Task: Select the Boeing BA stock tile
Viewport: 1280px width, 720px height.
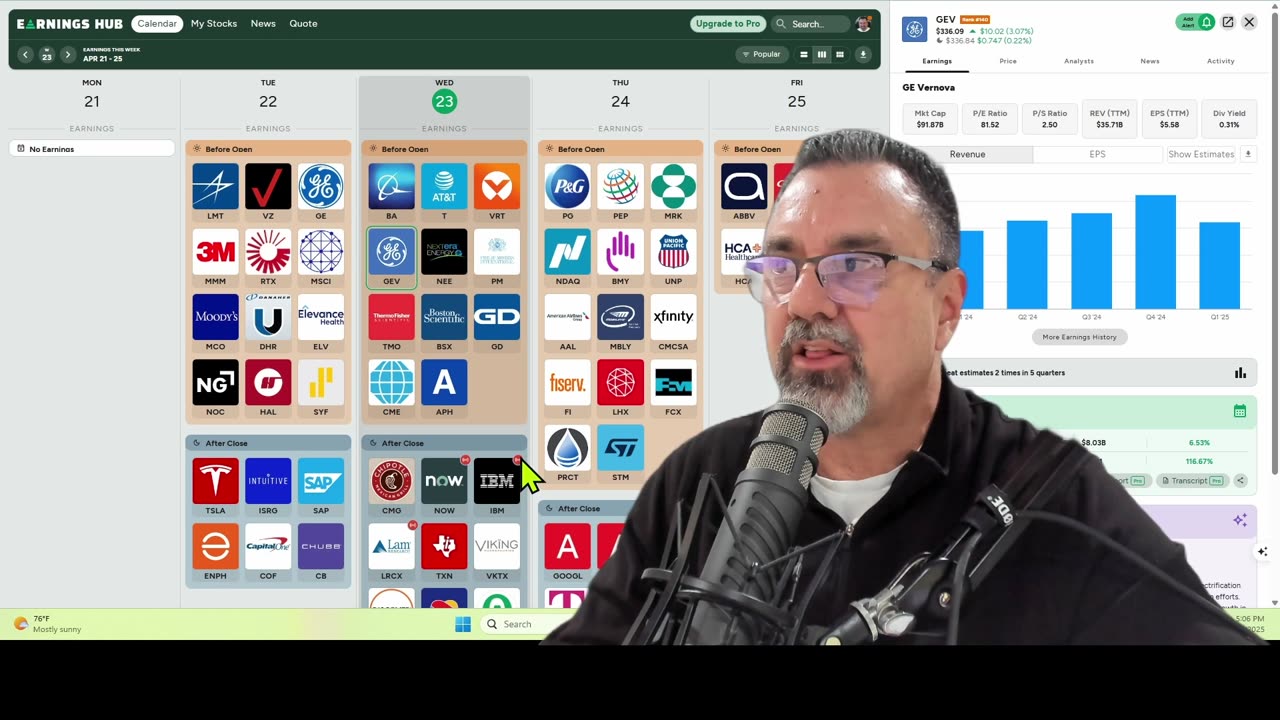Action: (391, 192)
